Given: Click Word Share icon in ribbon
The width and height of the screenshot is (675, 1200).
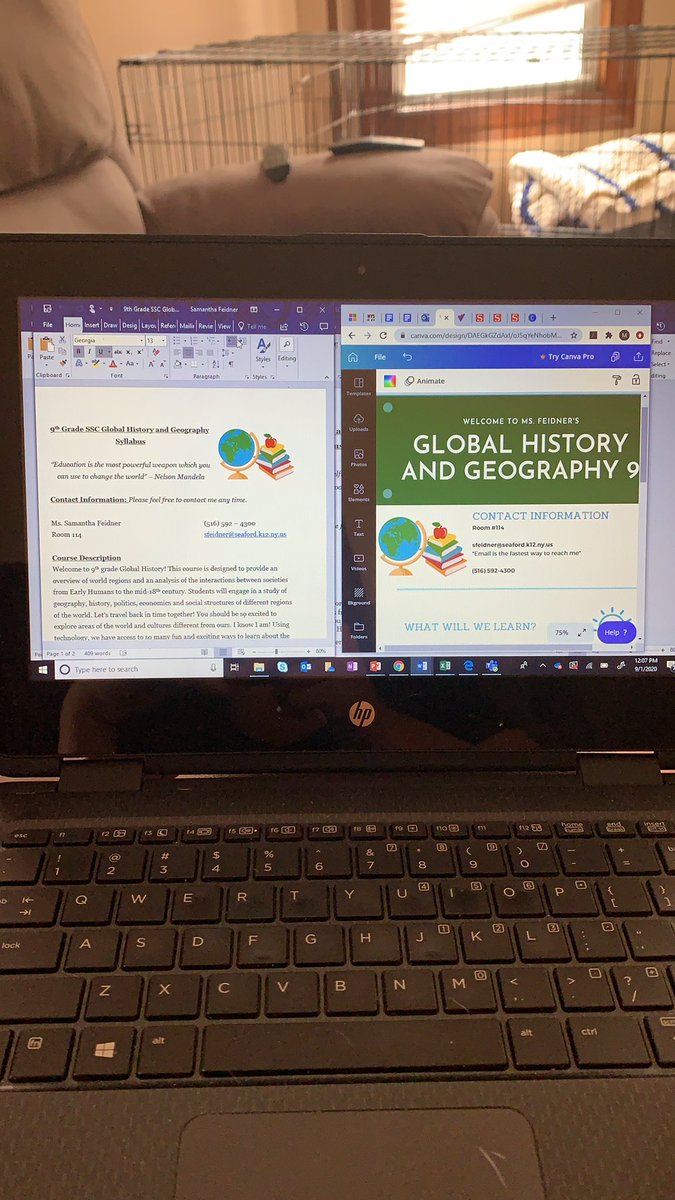Looking at the screenshot, I should pos(284,326).
